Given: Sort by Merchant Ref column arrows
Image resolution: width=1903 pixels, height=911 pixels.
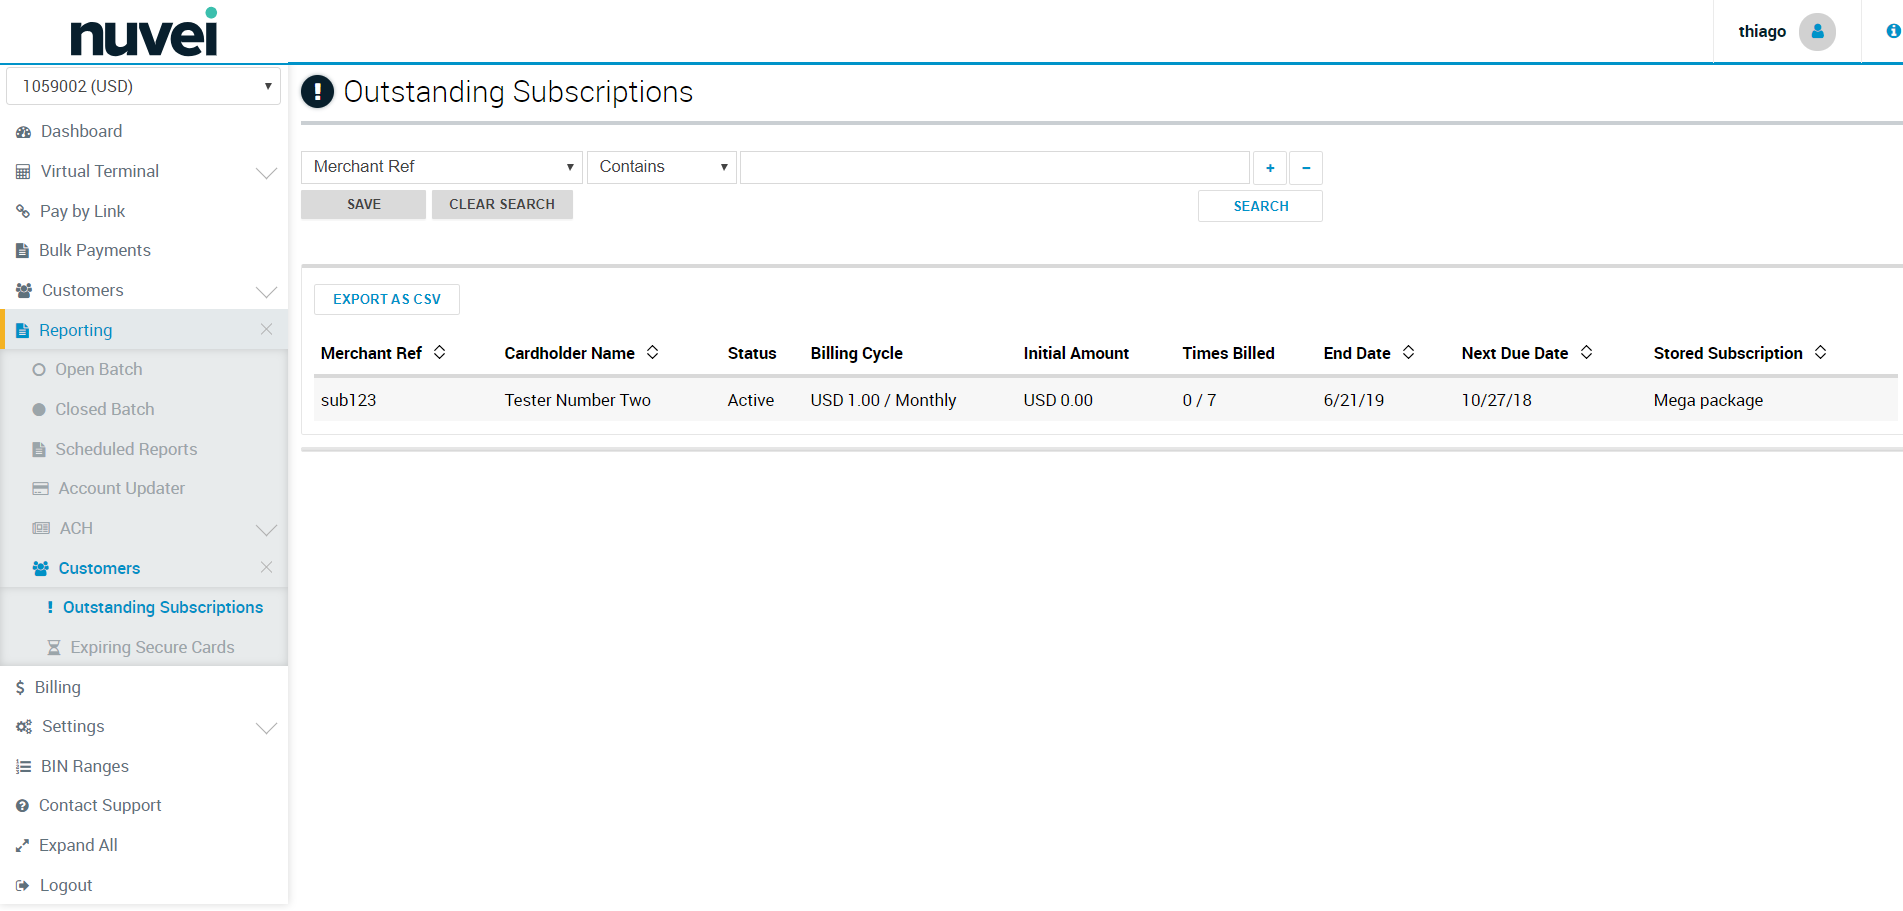Looking at the screenshot, I should (439, 352).
